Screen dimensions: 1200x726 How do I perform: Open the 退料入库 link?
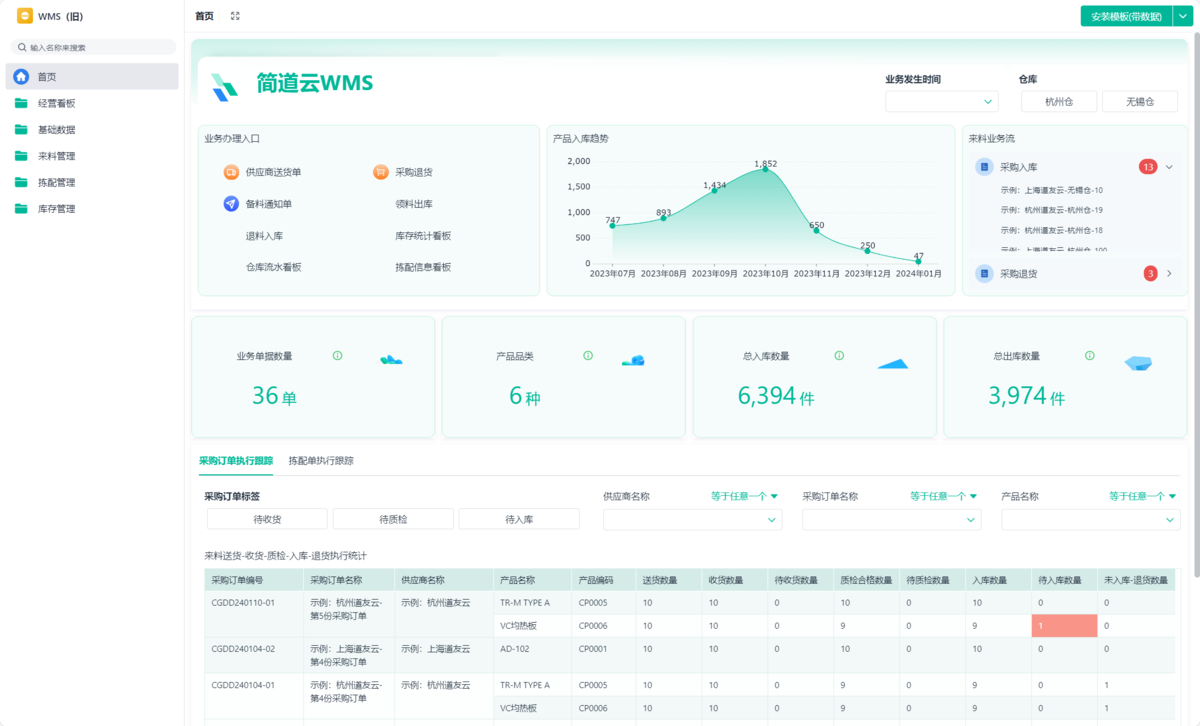[264, 236]
